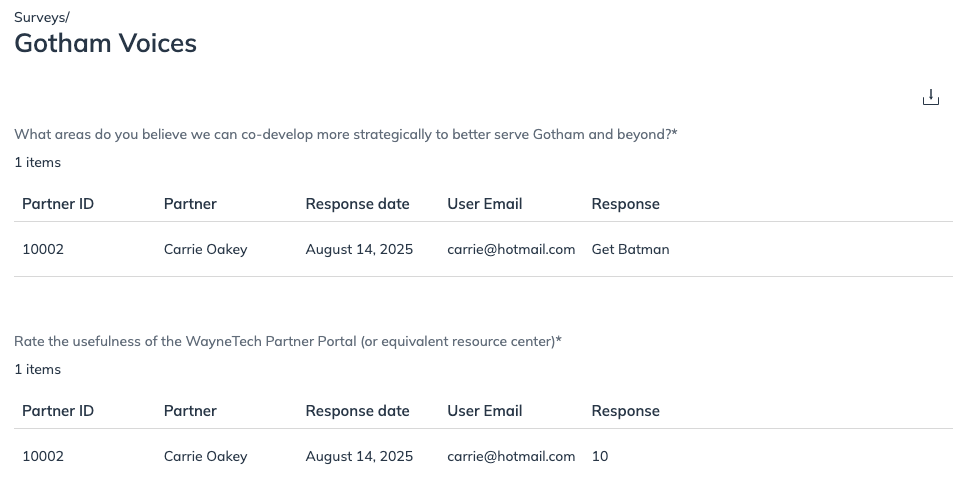This screenshot has width=953, height=483.
Task: Select the response value 10 cell
Action: tap(600, 456)
